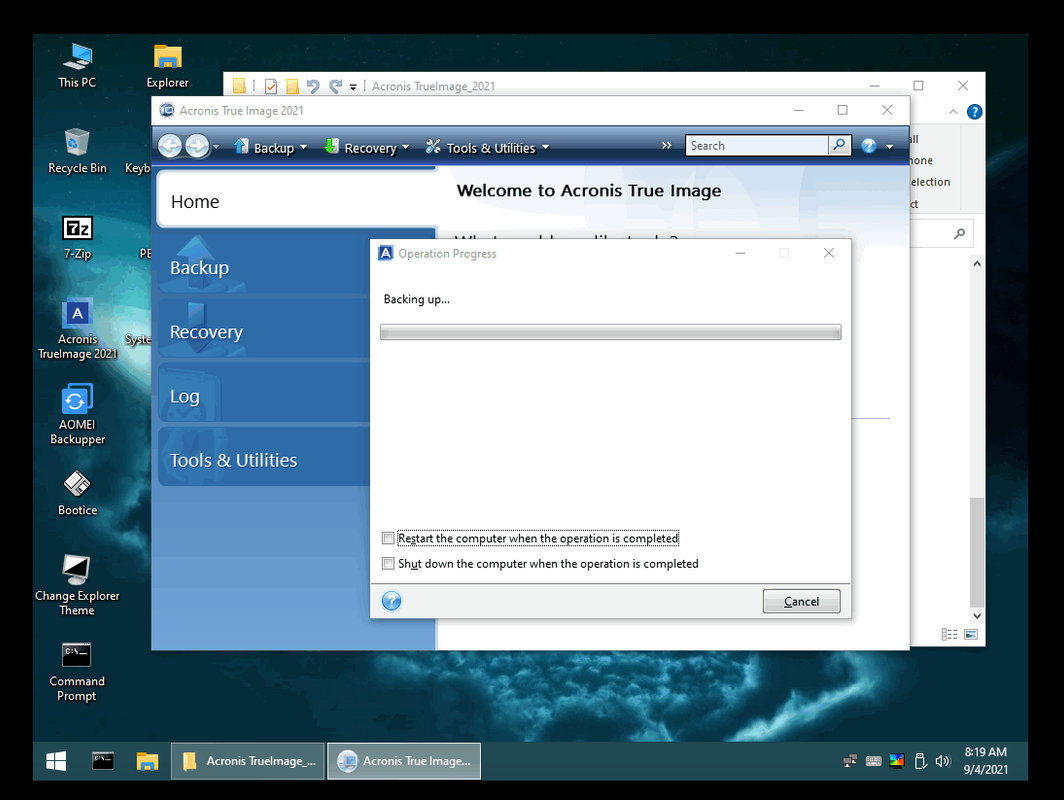
Task: Open the help dropdown arrow in Acronis
Action: [x=890, y=147]
